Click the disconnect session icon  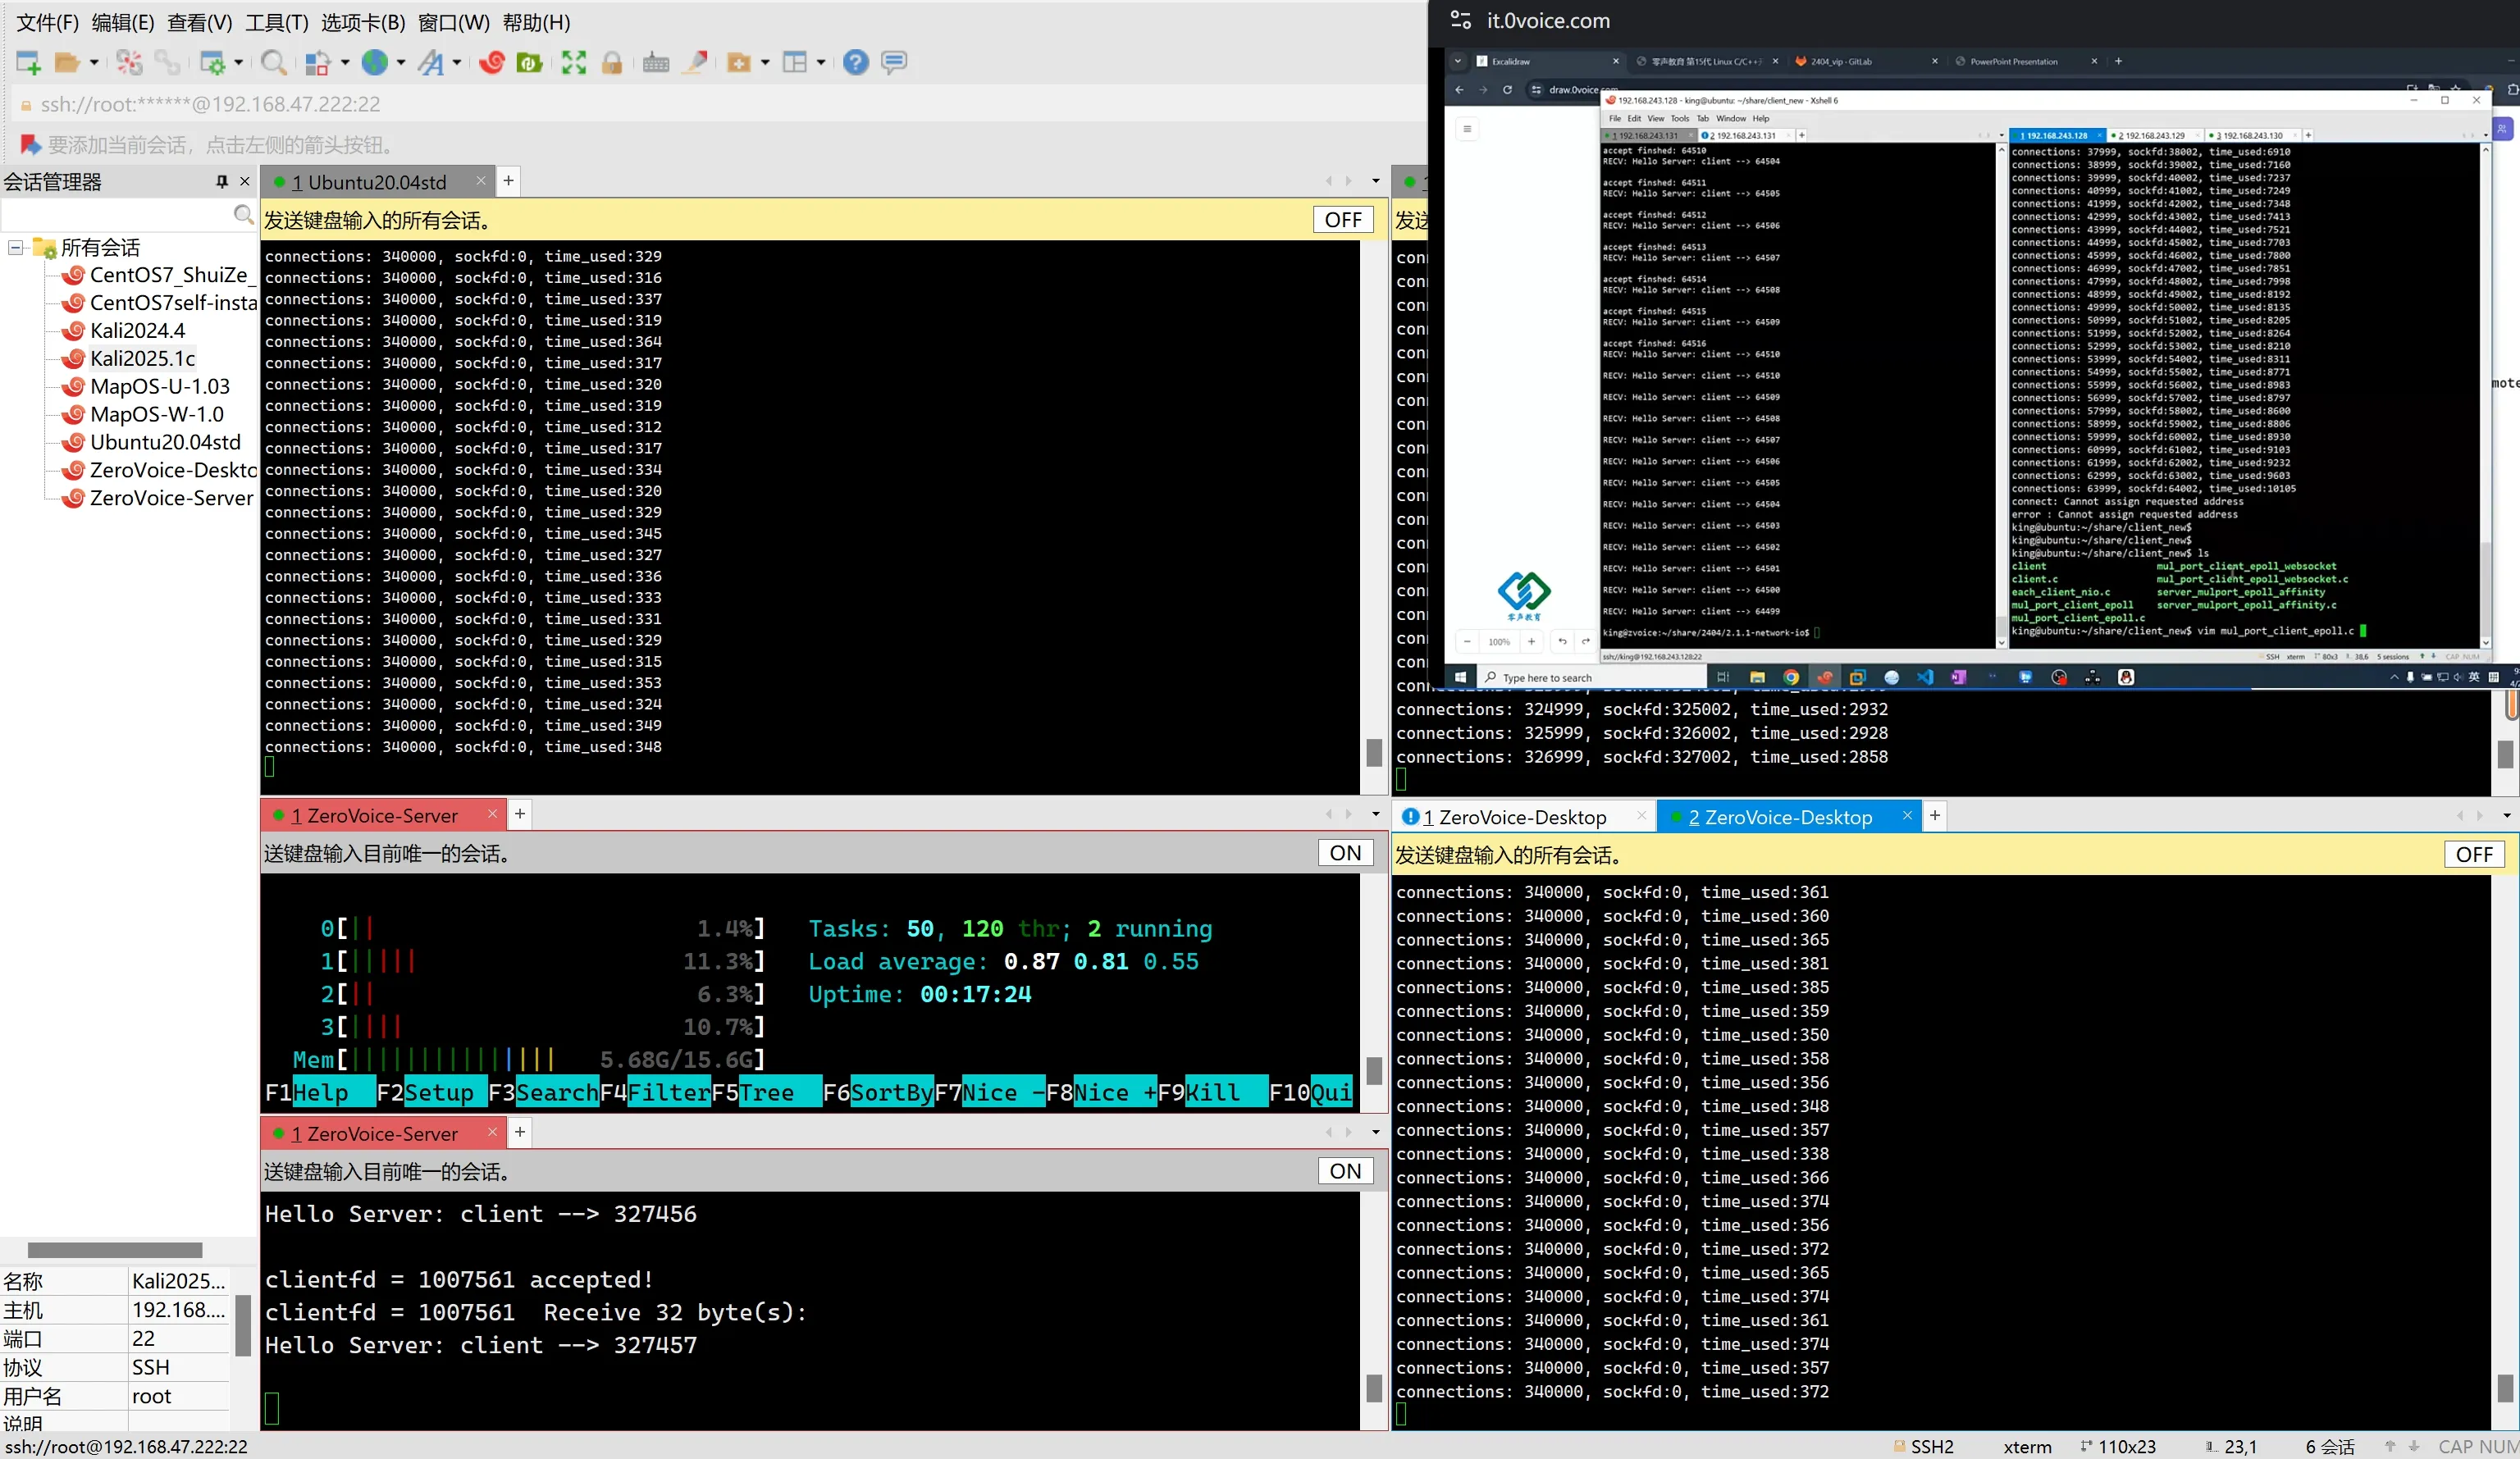[129, 63]
